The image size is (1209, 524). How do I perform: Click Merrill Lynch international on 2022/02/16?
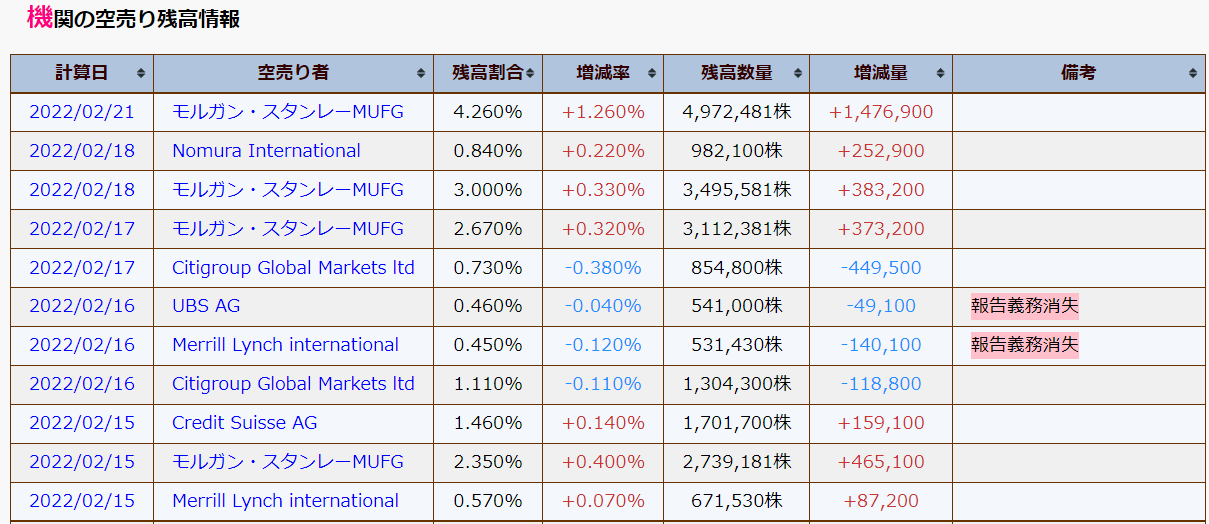tap(285, 345)
